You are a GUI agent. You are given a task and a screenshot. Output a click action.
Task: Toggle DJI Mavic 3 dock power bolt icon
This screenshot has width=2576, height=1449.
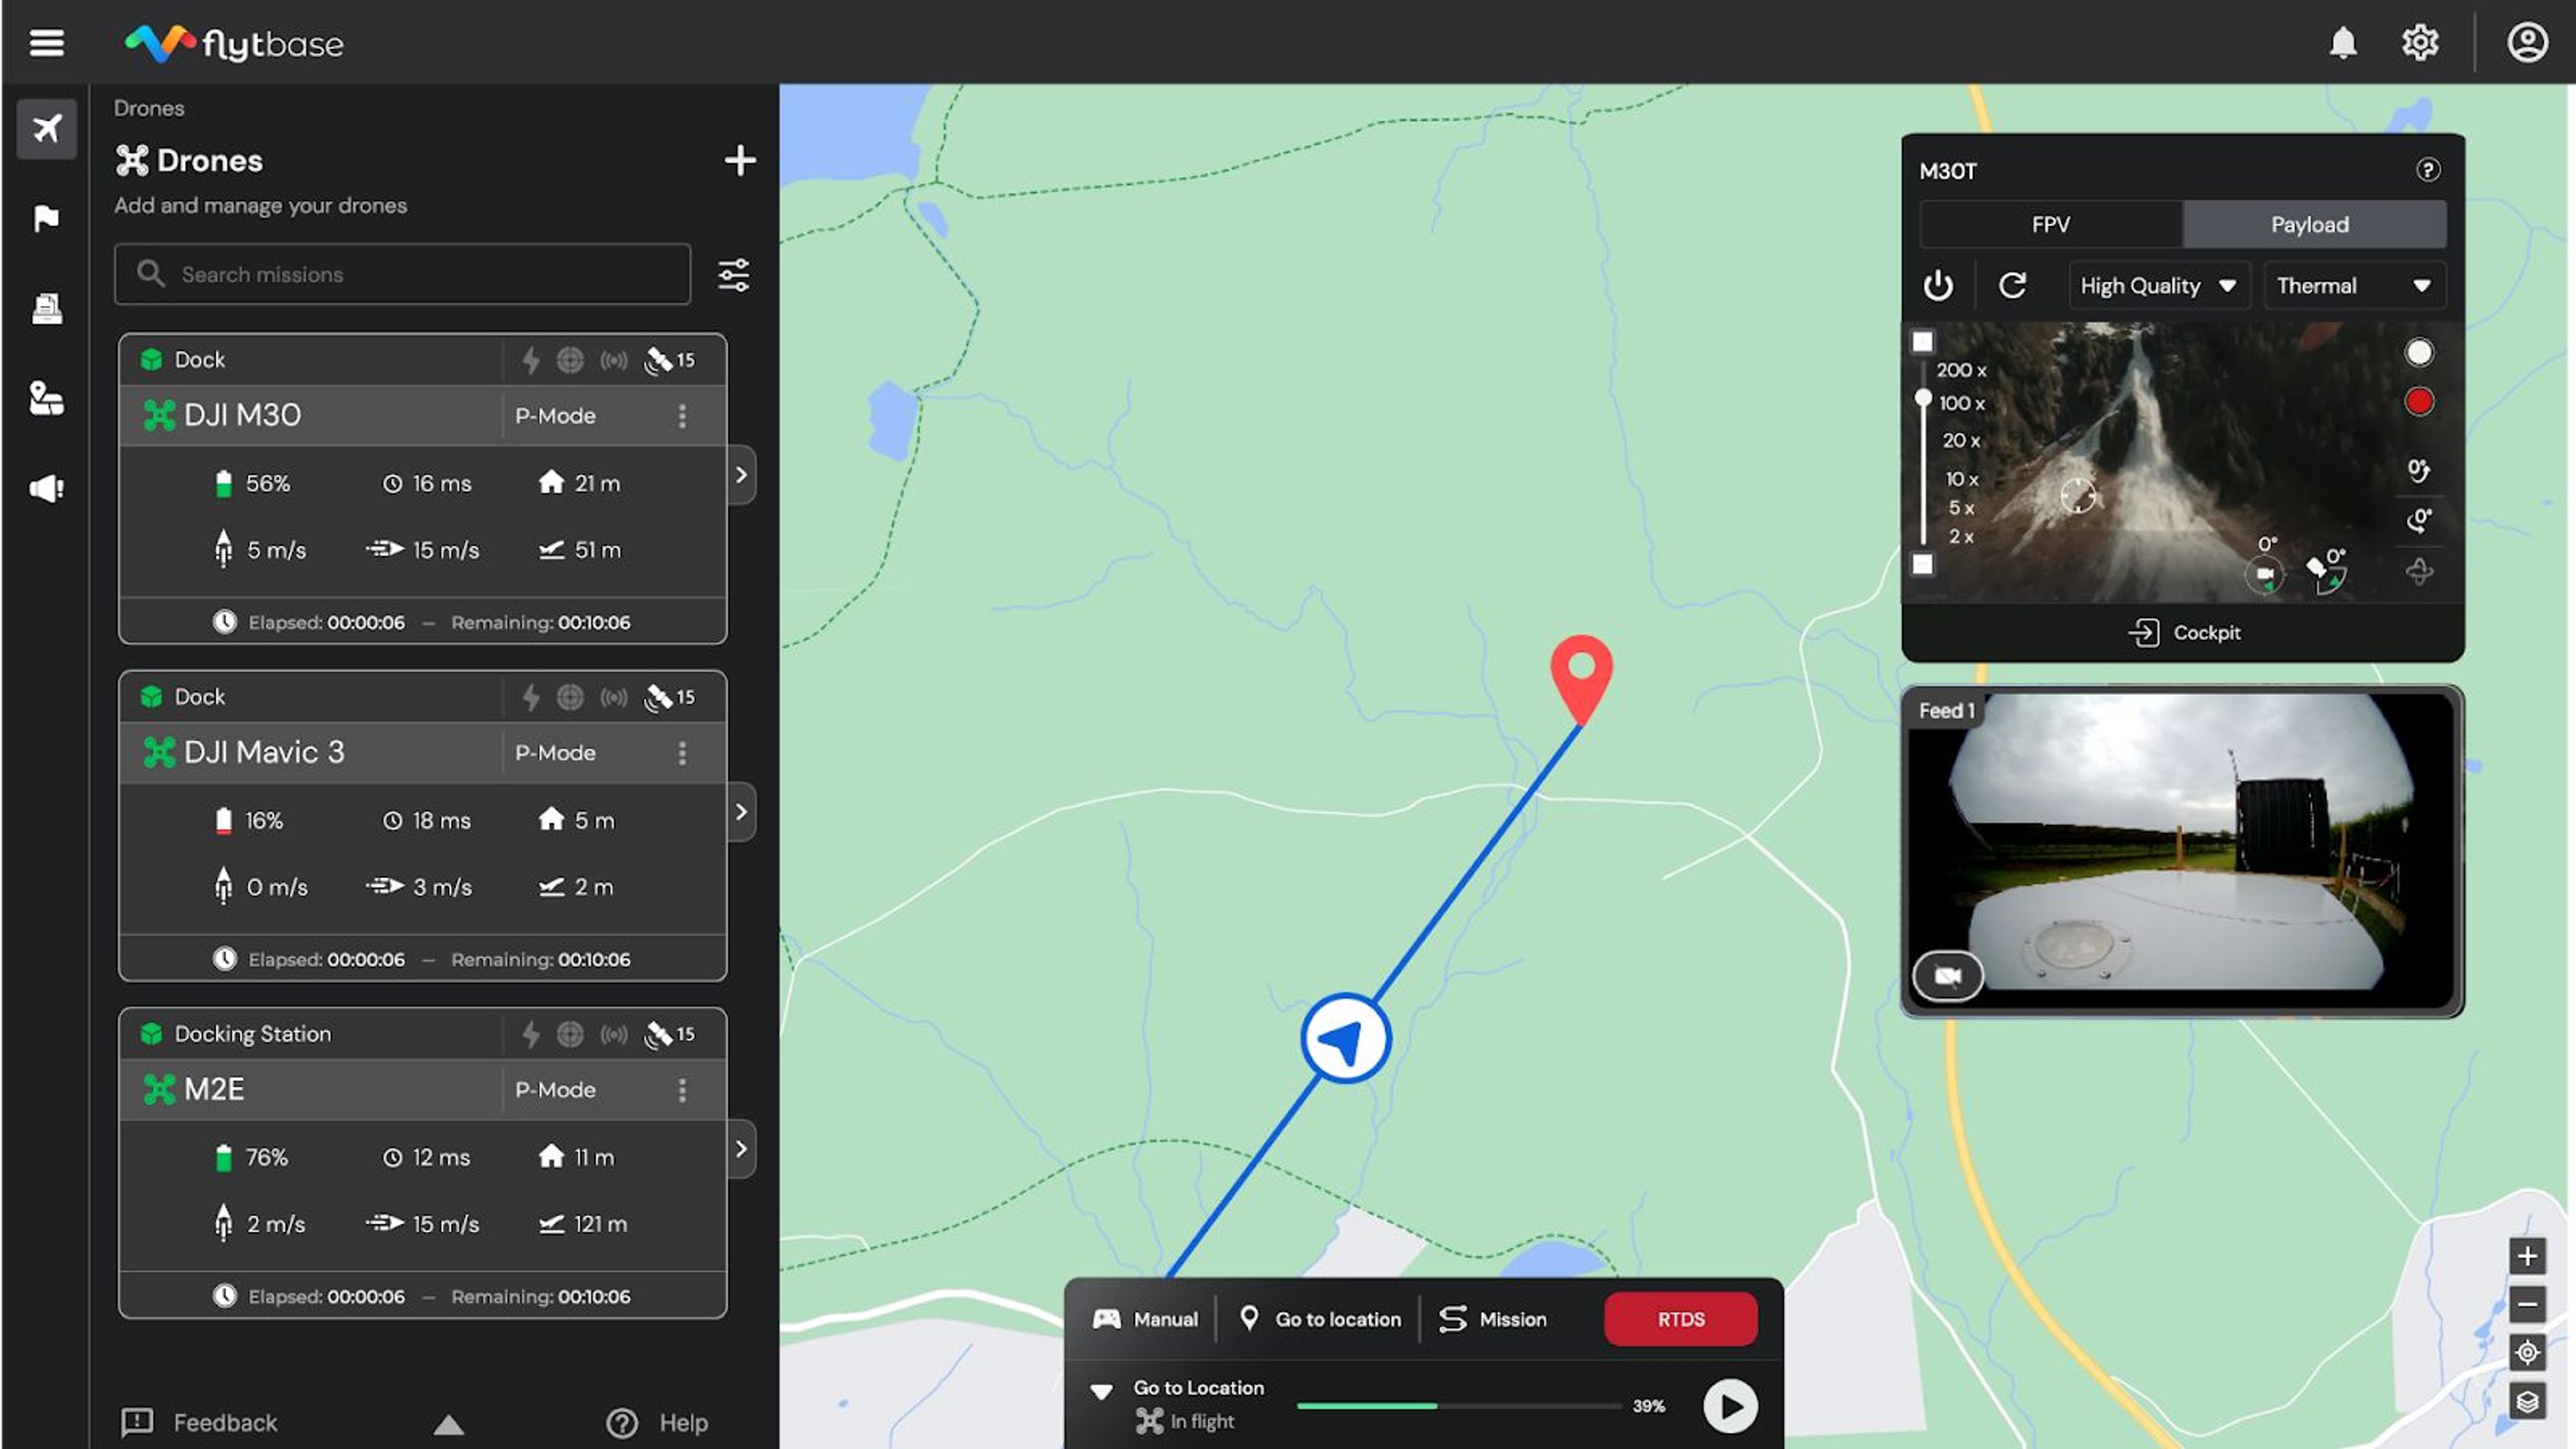point(530,697)
